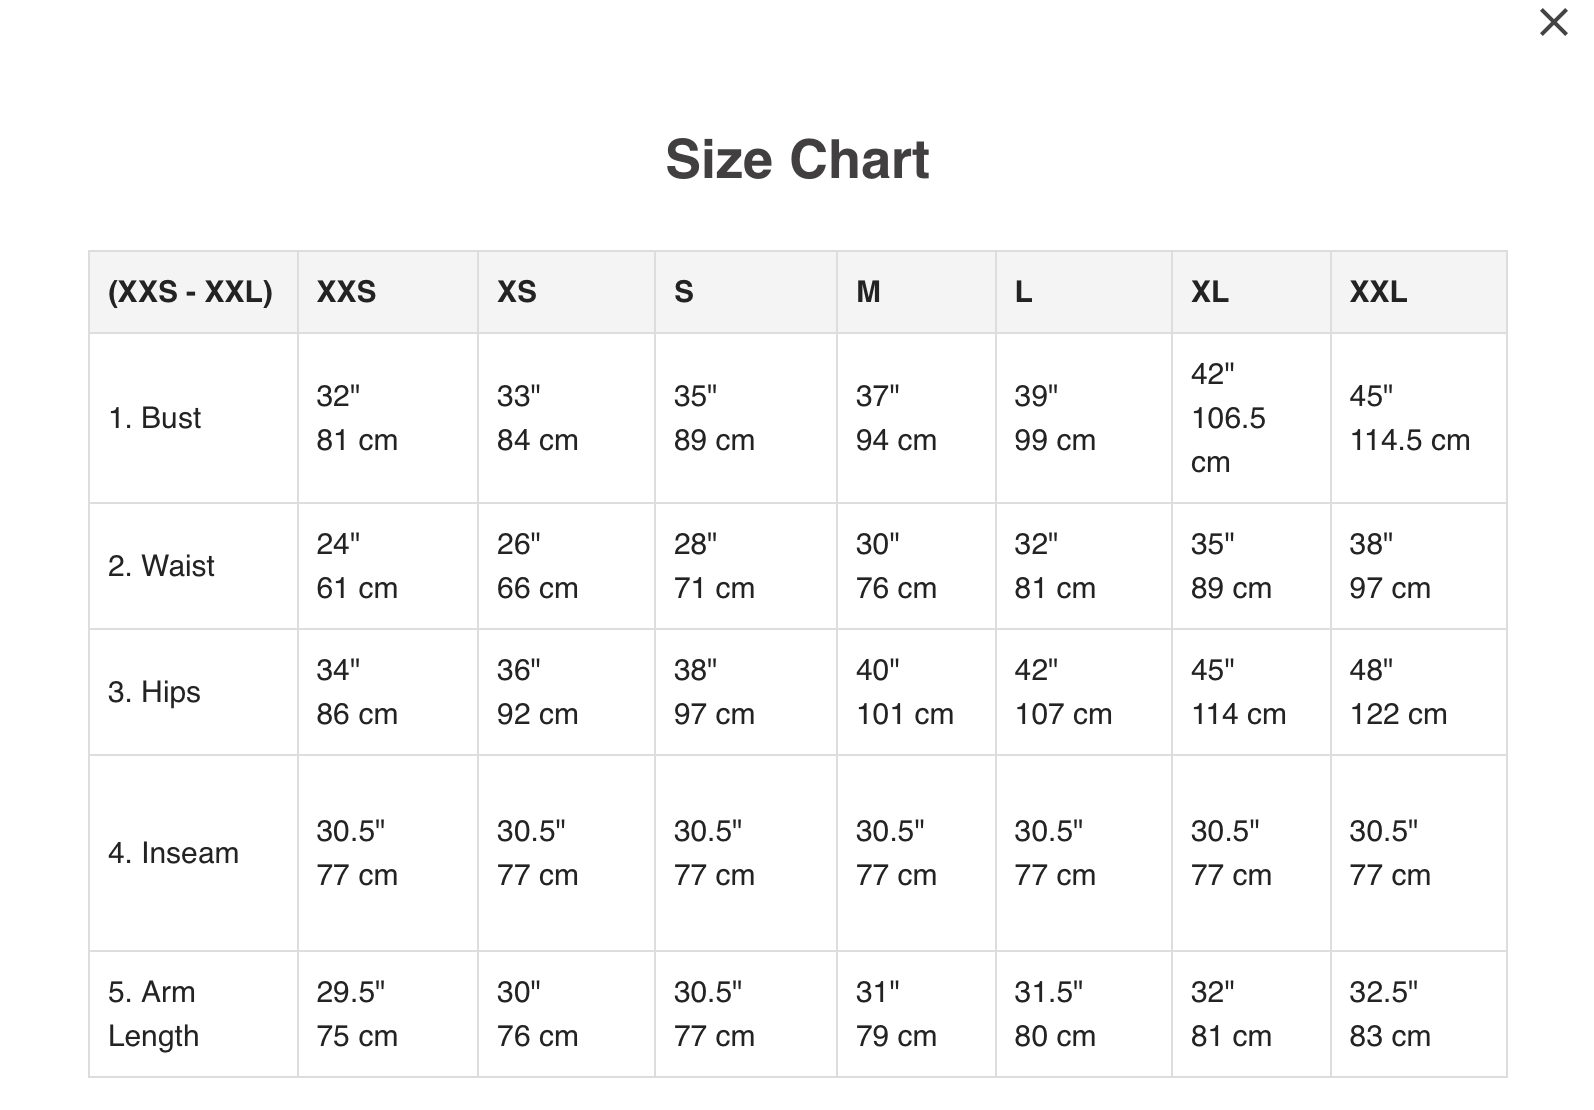Click the 4. Inseam row label
1594x1110 pixels.
click(x=173, y=853)
